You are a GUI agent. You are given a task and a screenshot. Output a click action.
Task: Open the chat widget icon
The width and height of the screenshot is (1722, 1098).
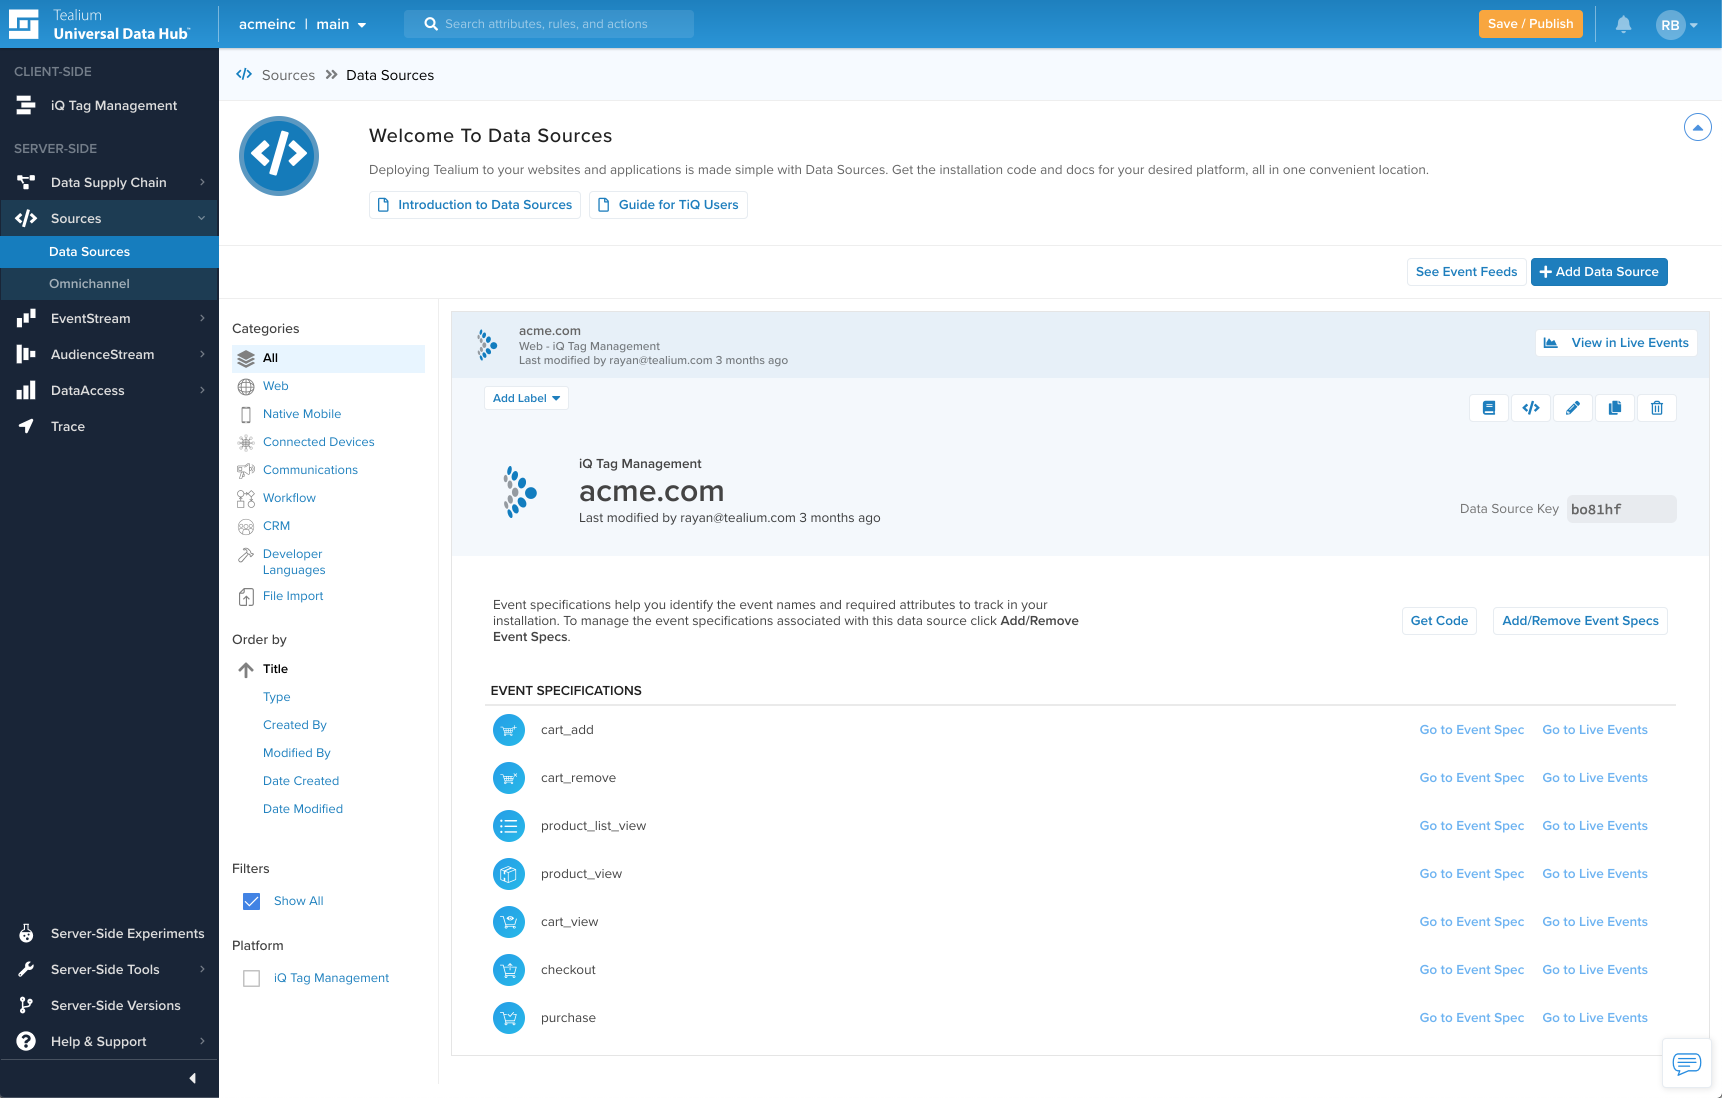tap(1687, 1063)
